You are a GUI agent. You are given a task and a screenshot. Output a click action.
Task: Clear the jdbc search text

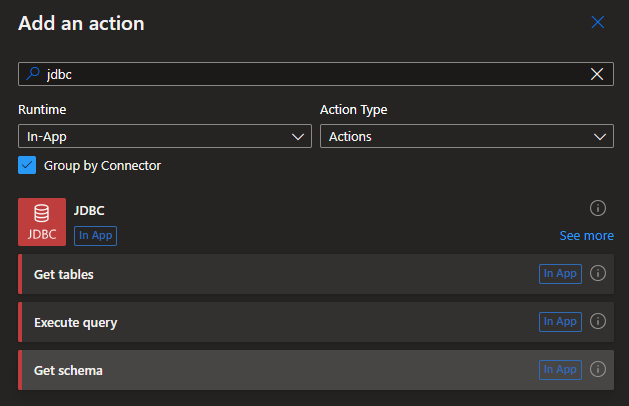tap(598, 74)
